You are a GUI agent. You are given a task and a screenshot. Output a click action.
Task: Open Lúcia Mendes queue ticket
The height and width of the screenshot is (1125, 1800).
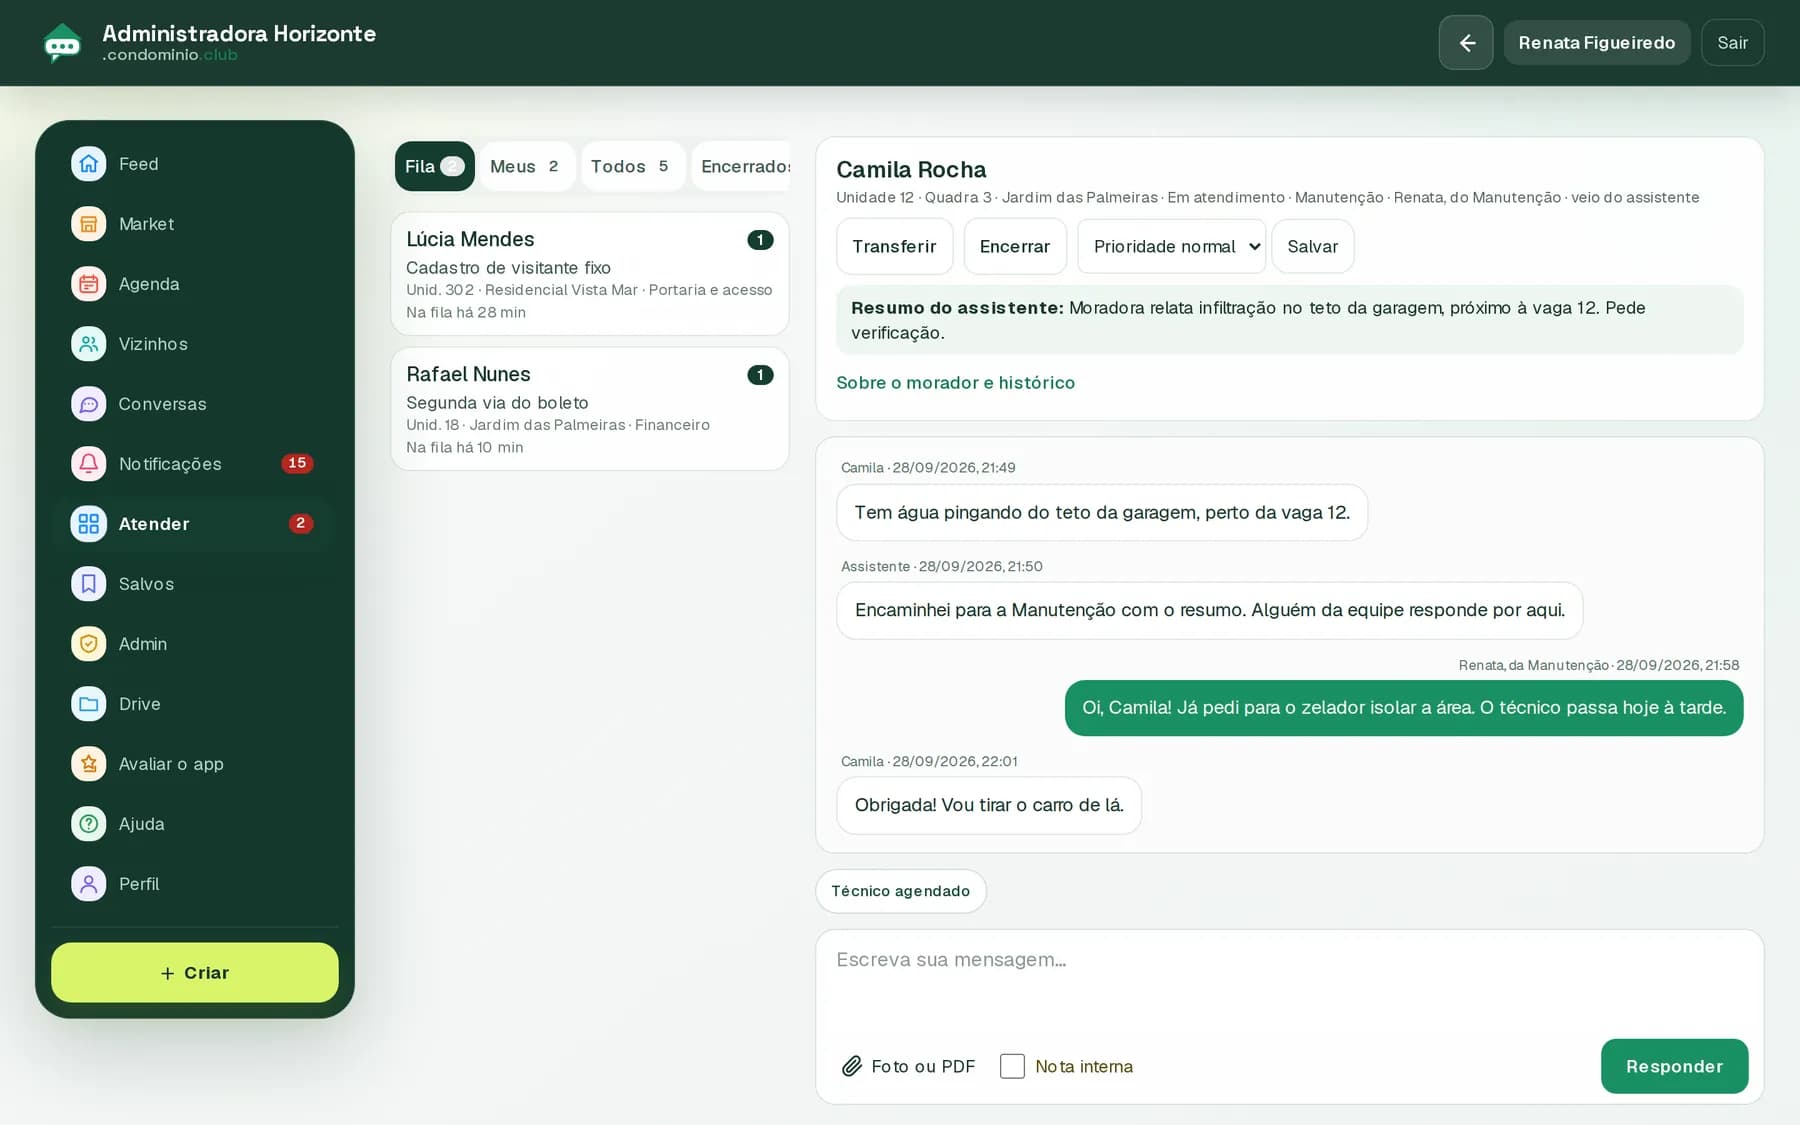(590, 274)
